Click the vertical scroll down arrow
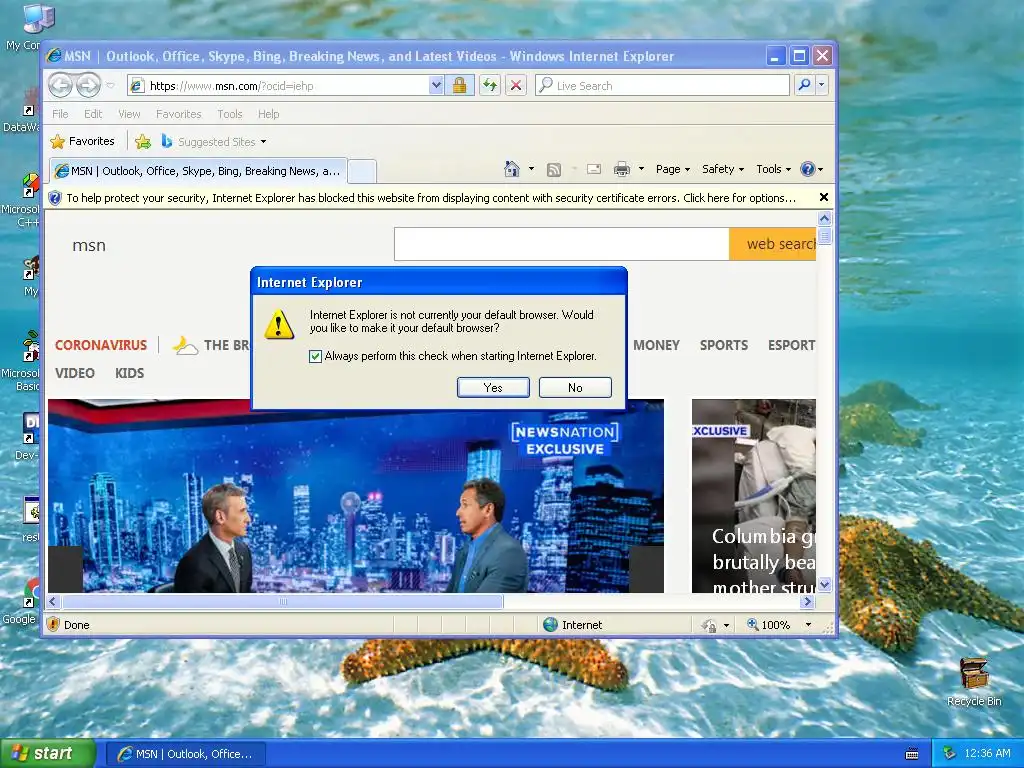1024x768 pixels. pos(824,584)
